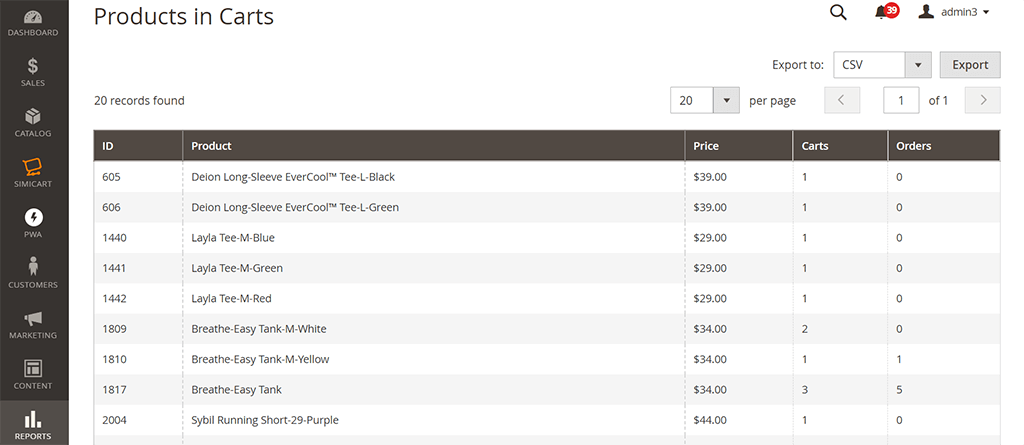Click the current page number field
Viewport: 1024px width, 445px height.
pyautogui.click(x=901, y=100)
